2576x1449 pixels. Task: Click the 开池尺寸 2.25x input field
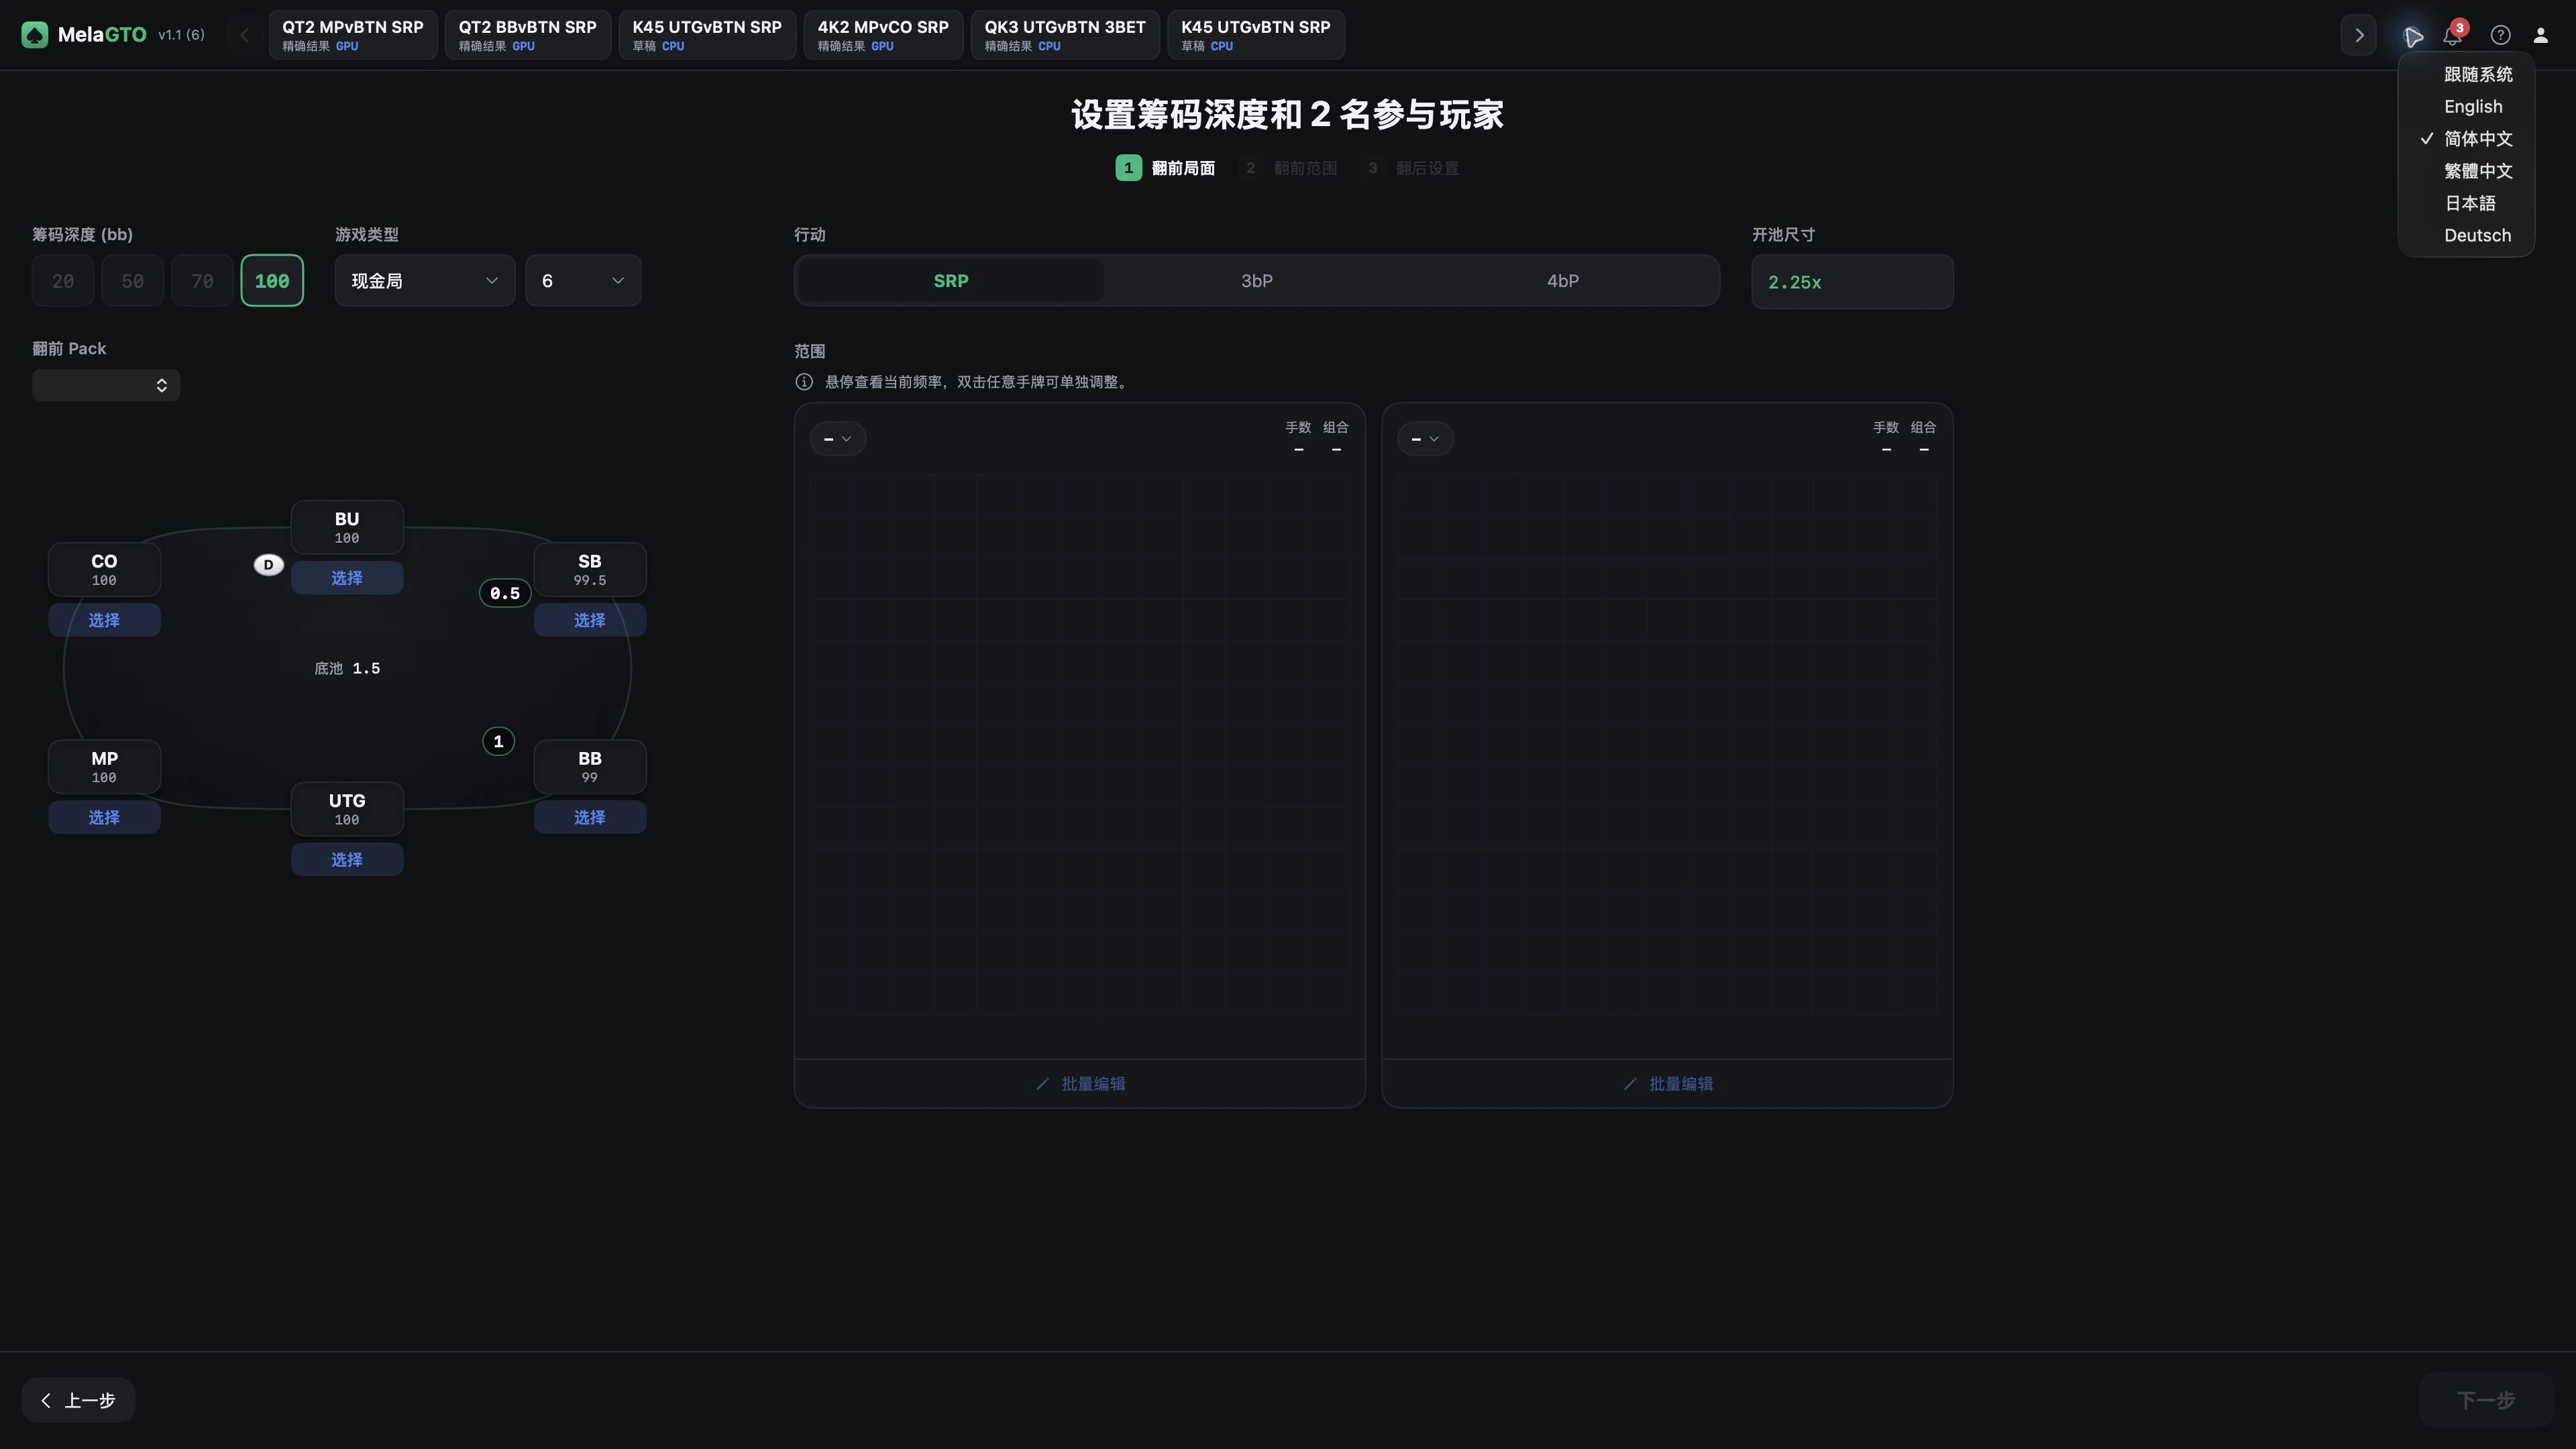tap(1852, 282)
